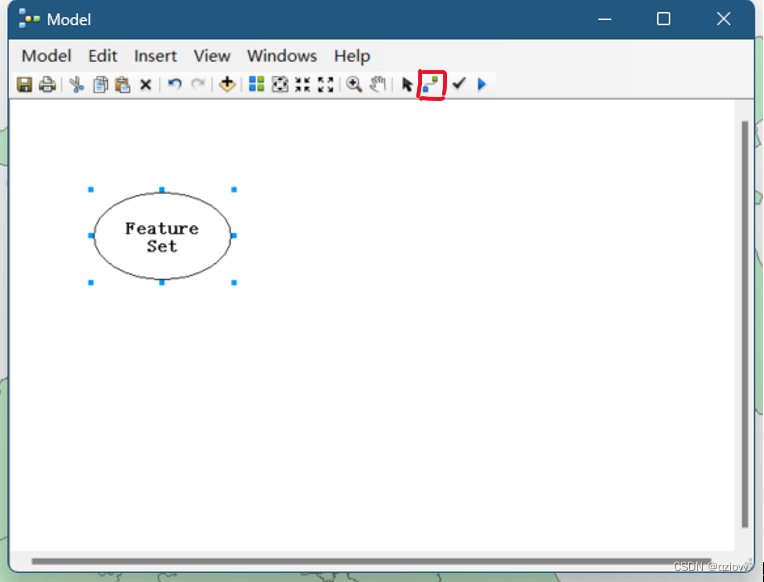The height and width of the screenshot is (582, 764).
Task: Open the Help menu
Action: tap(352, 57)
